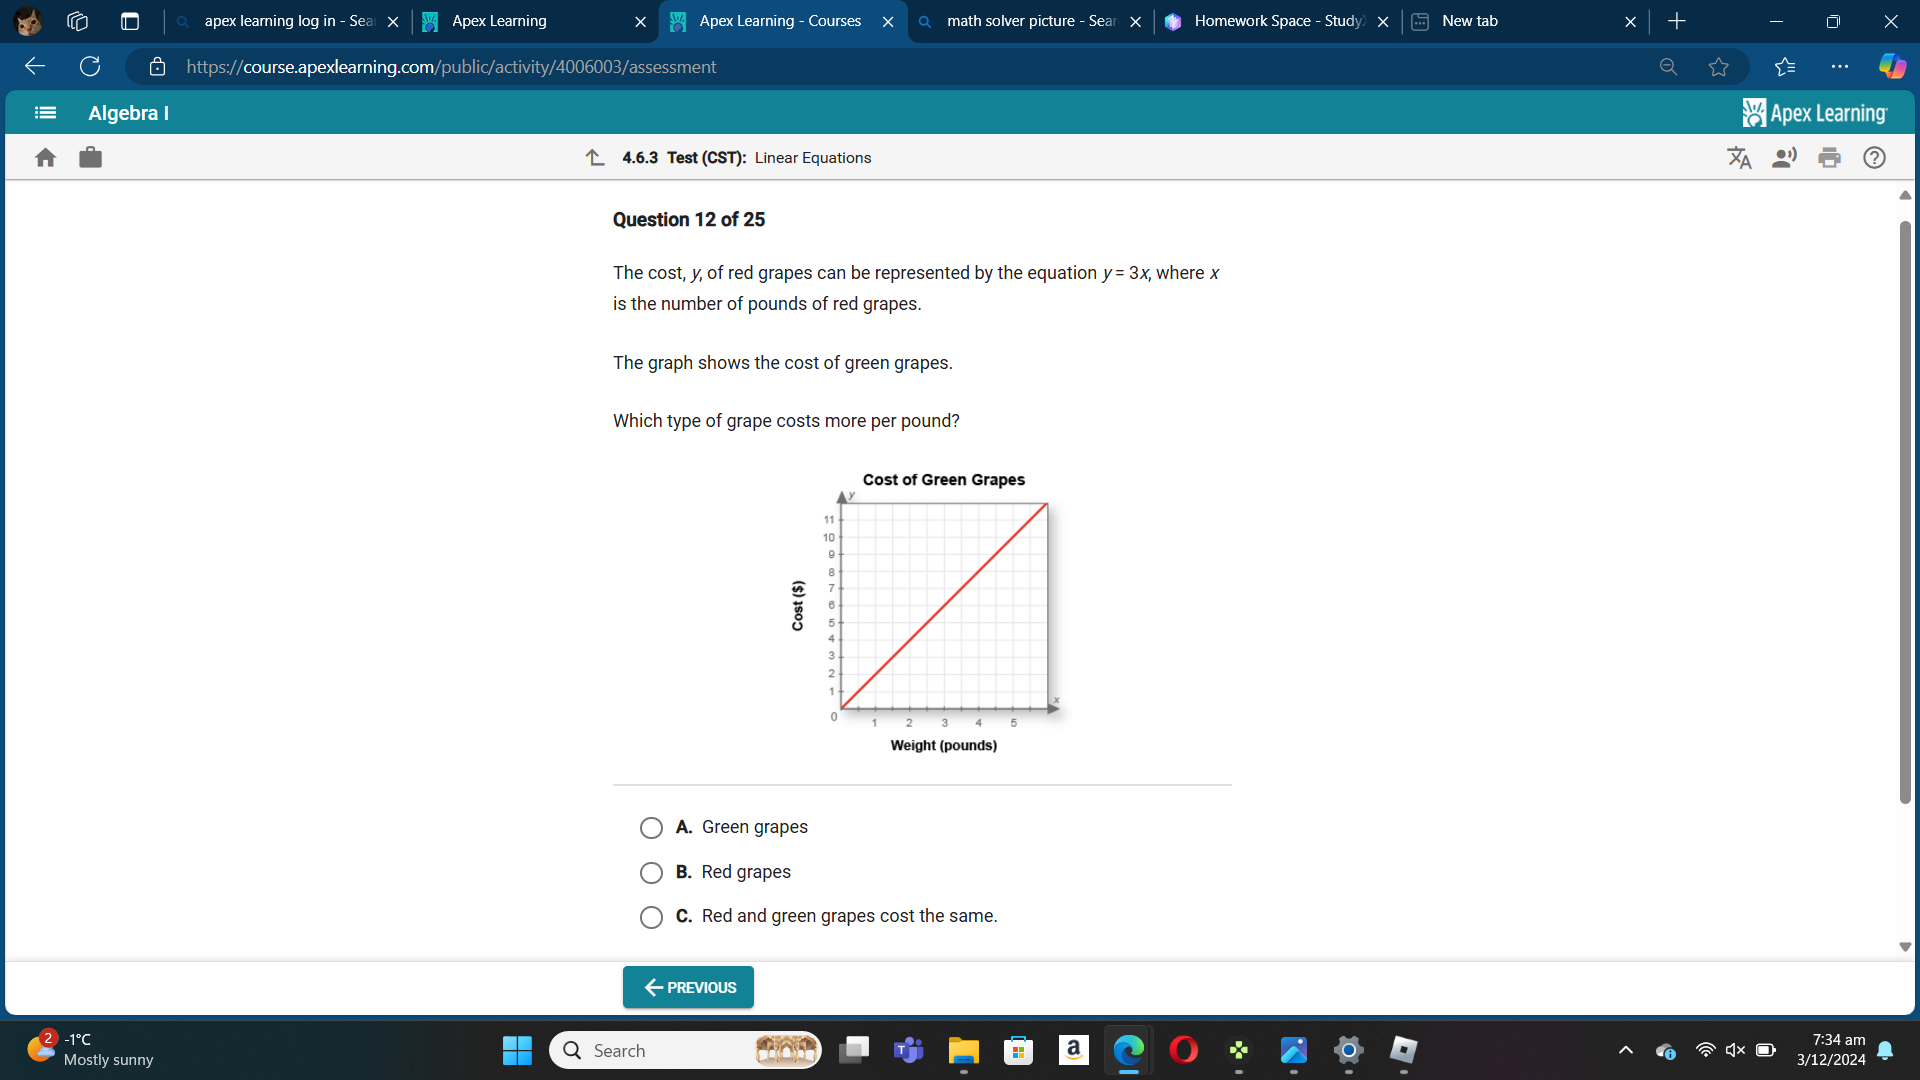Screen dimensions: 1920x1080
Task: Click the briefcase/courses icon
Action: [x=90, y=157]
